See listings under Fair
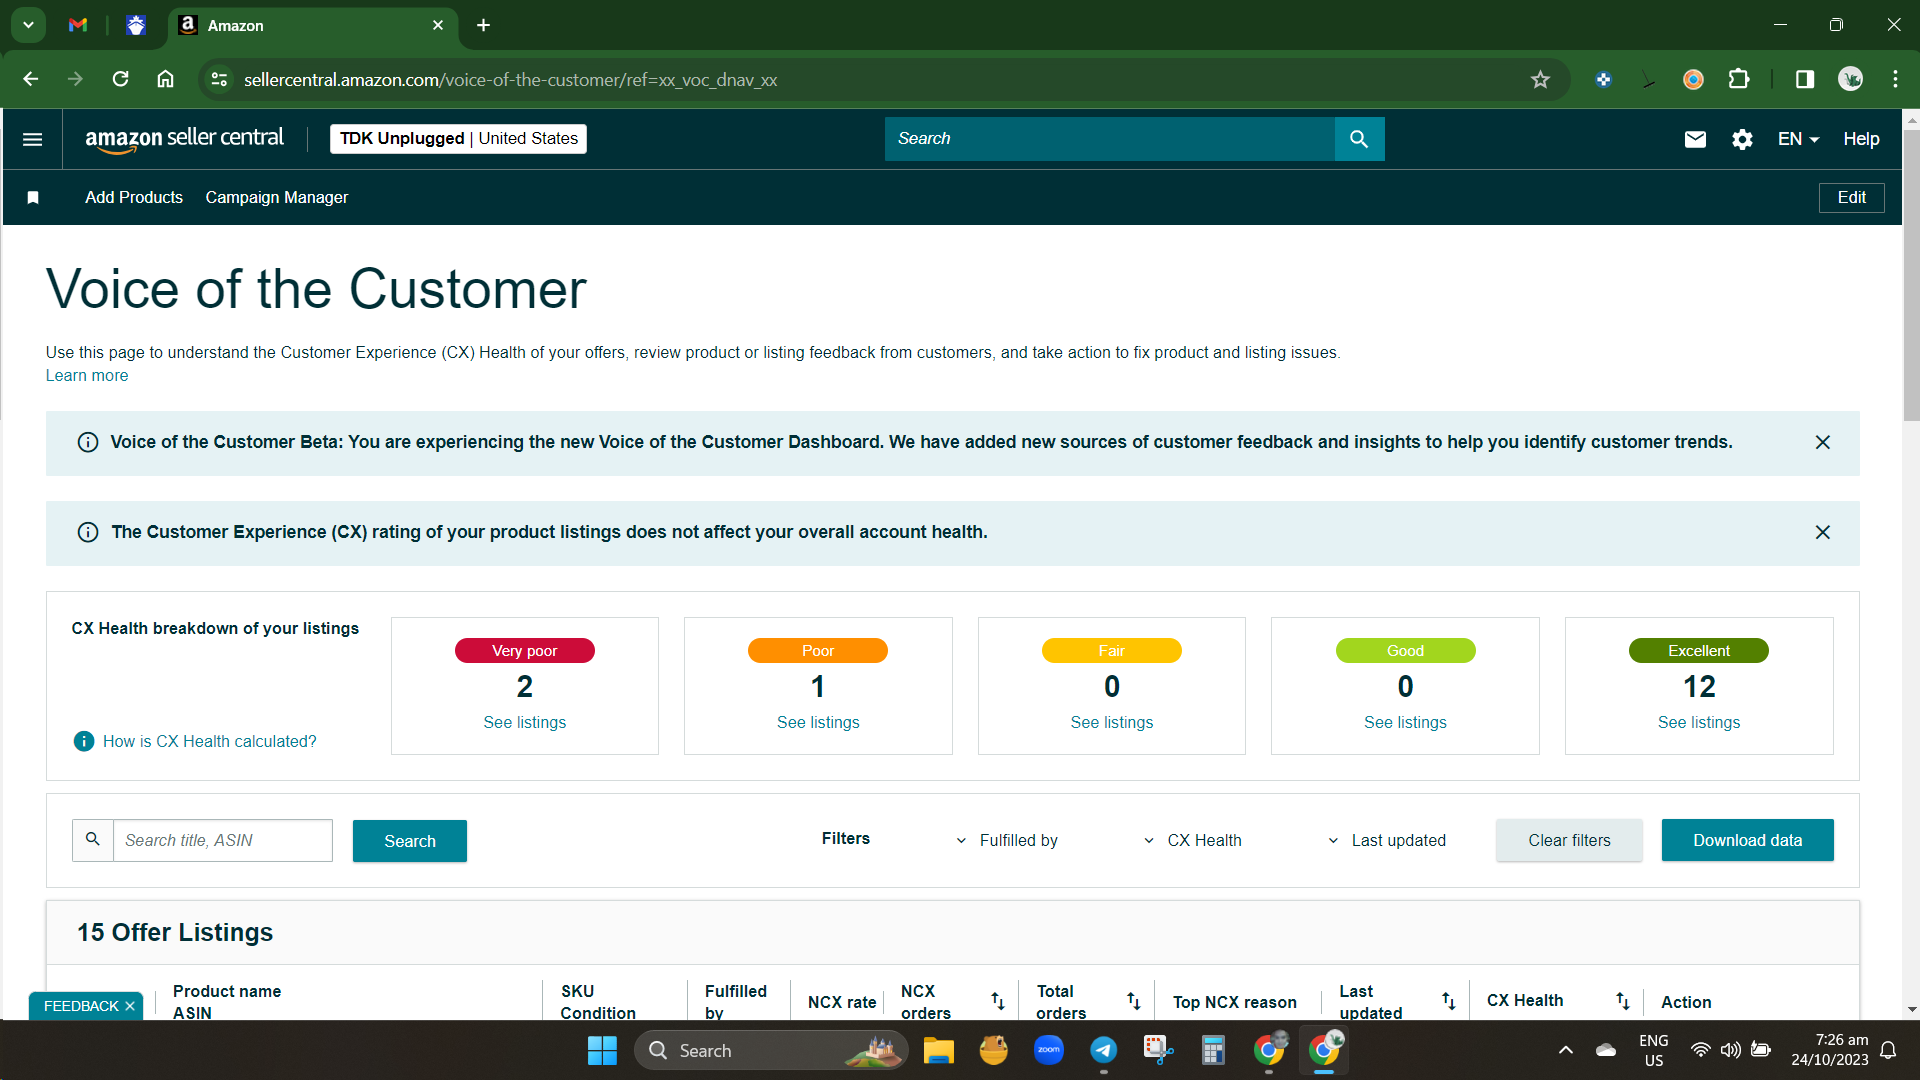 tap(1111, 722)
